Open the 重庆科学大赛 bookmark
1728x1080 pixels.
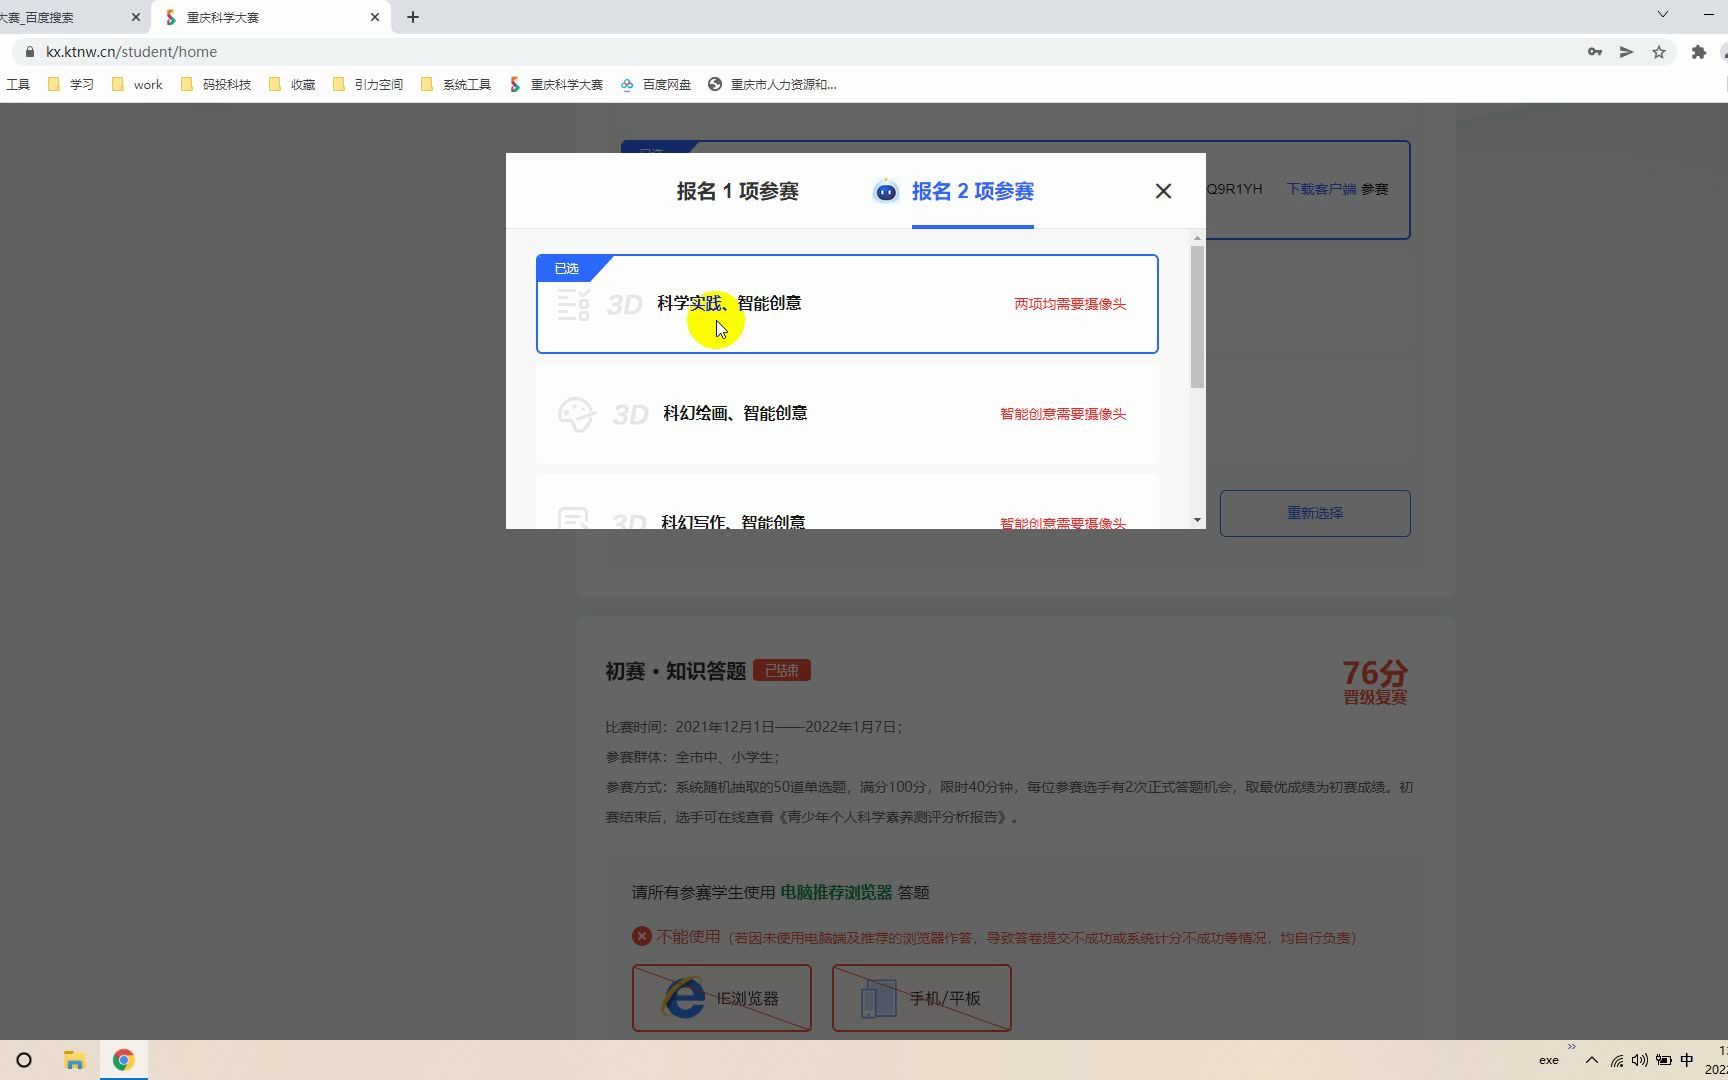(x=556, y=85)
